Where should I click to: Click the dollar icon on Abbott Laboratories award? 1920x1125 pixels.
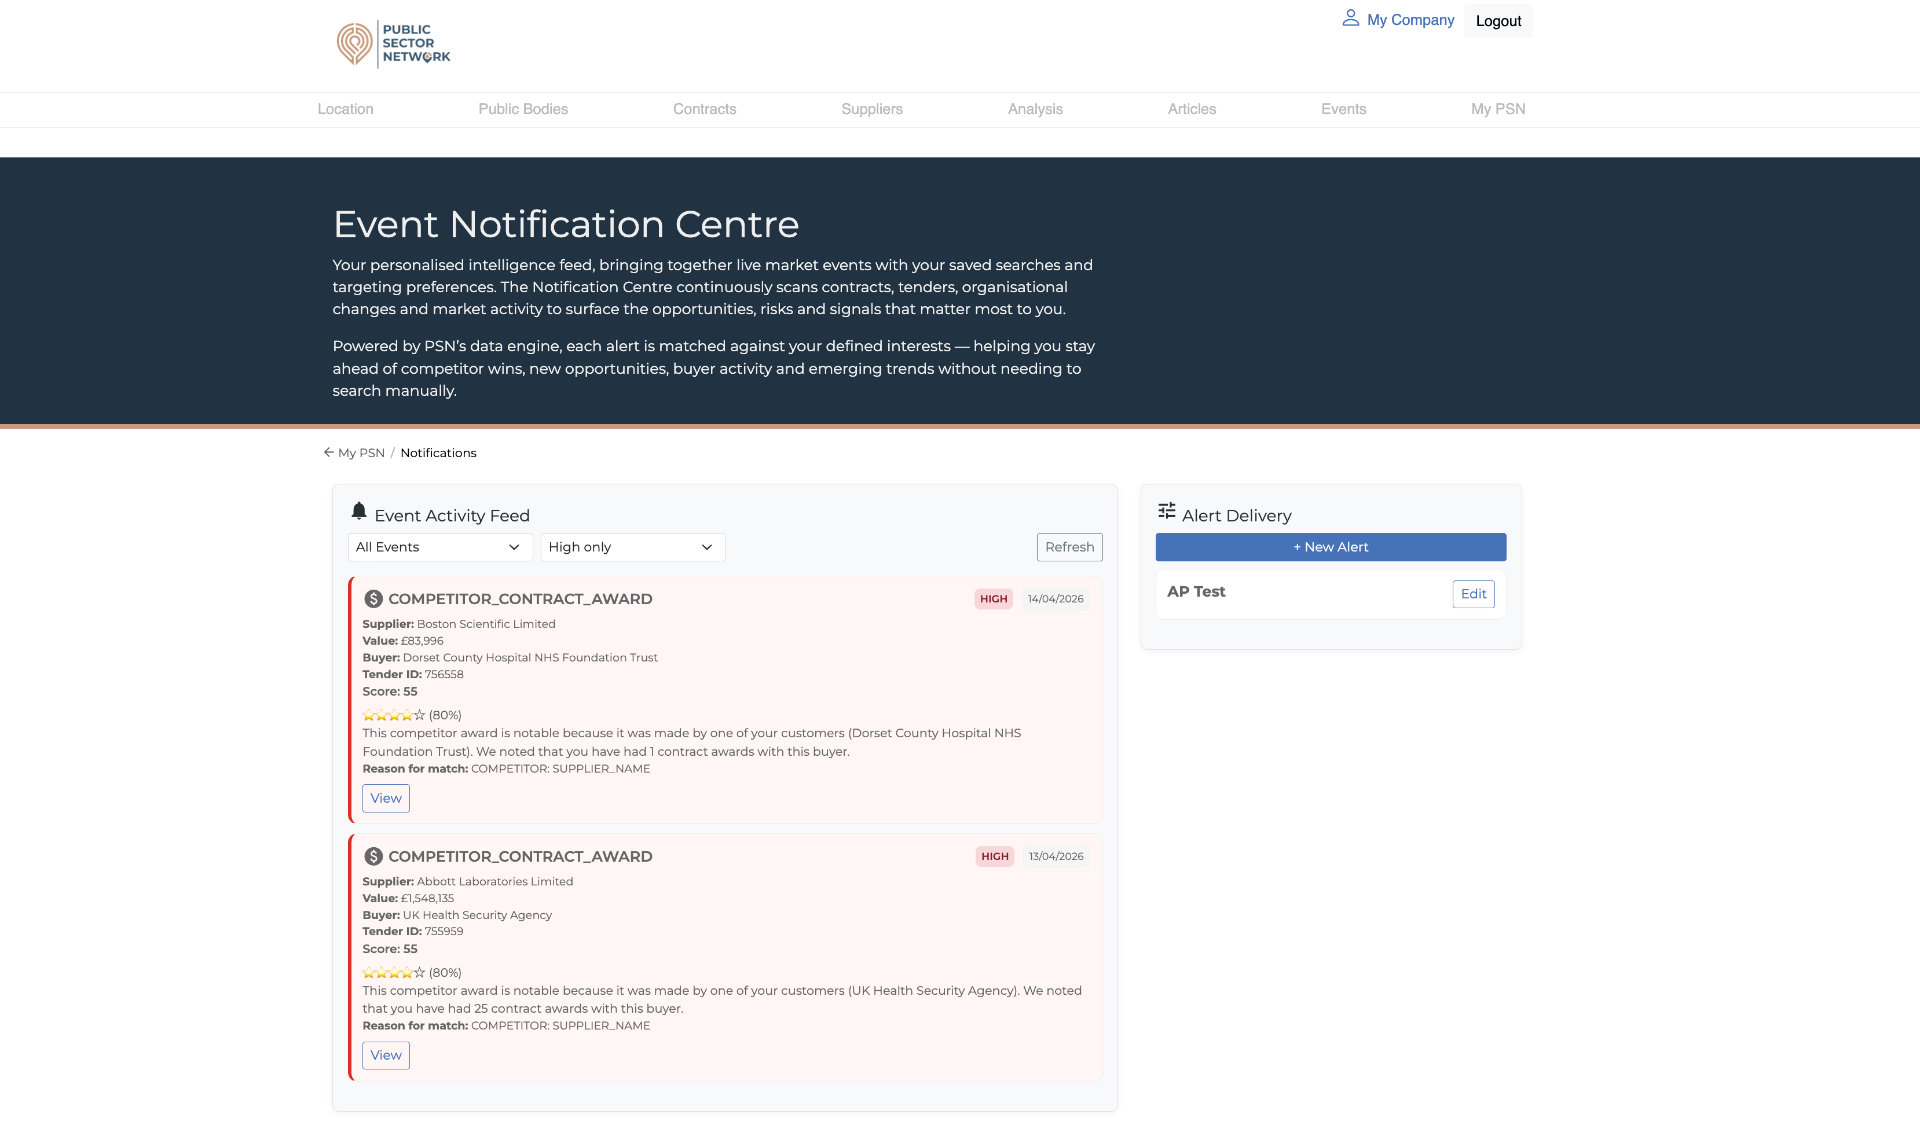373,856
